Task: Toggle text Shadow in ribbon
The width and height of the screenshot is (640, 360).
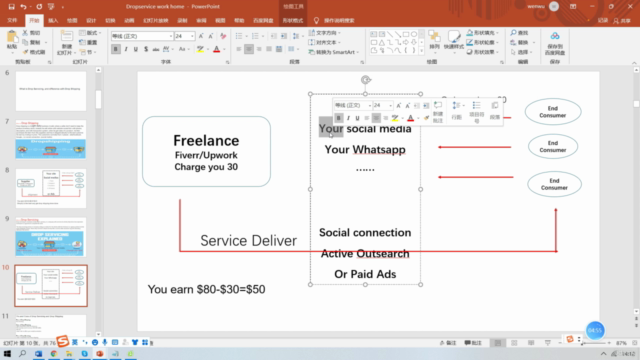Action: click(x=146, y=49)
